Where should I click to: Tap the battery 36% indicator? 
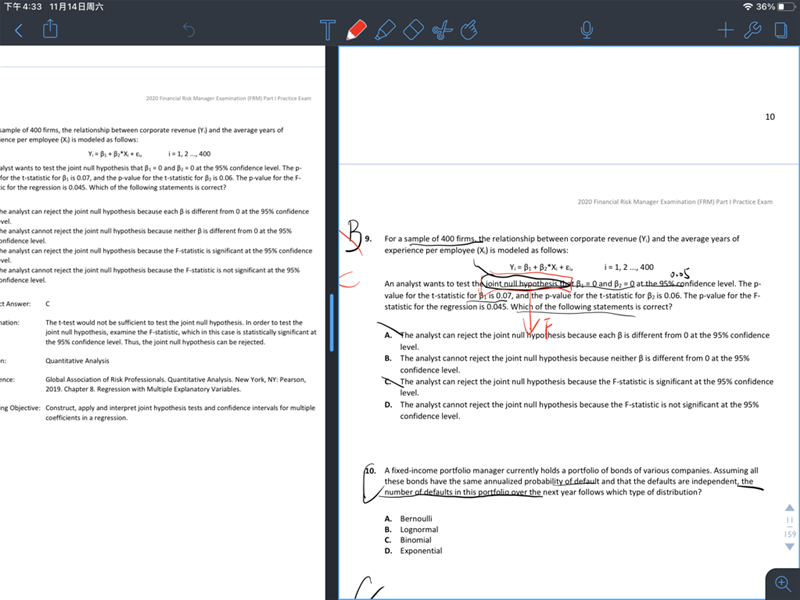[x=776, y=7]
